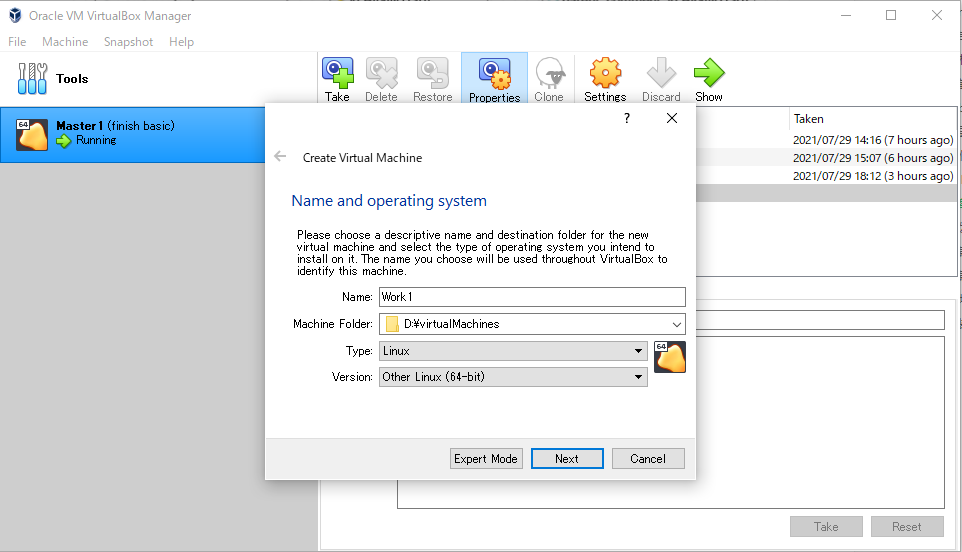Open the Type dropdown showing Linux

pos(513,351)
